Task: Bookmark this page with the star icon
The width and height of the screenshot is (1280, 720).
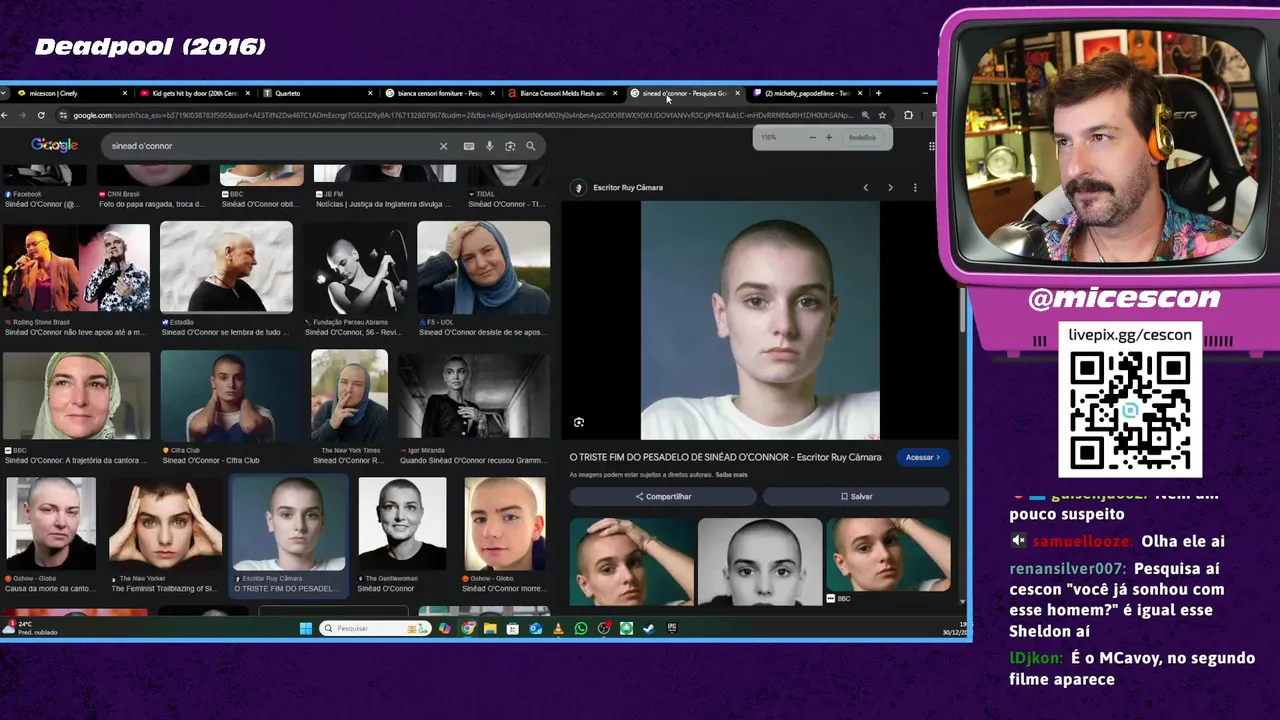Action: (x=882, y=115)
